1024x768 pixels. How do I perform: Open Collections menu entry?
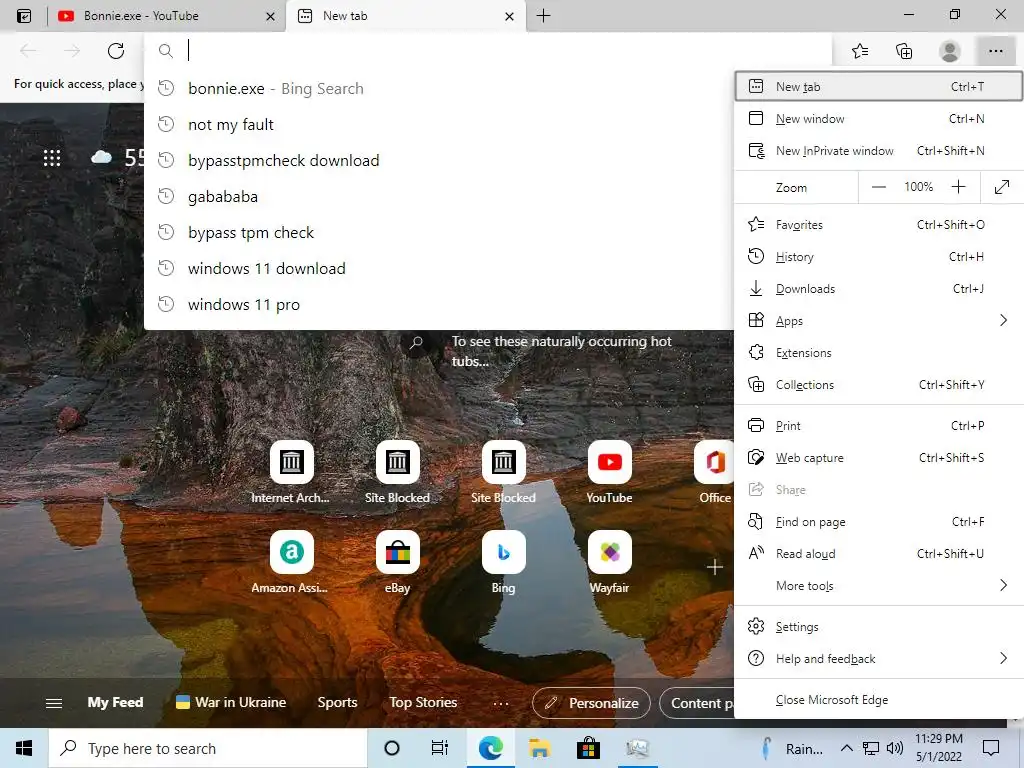[878, 385]
